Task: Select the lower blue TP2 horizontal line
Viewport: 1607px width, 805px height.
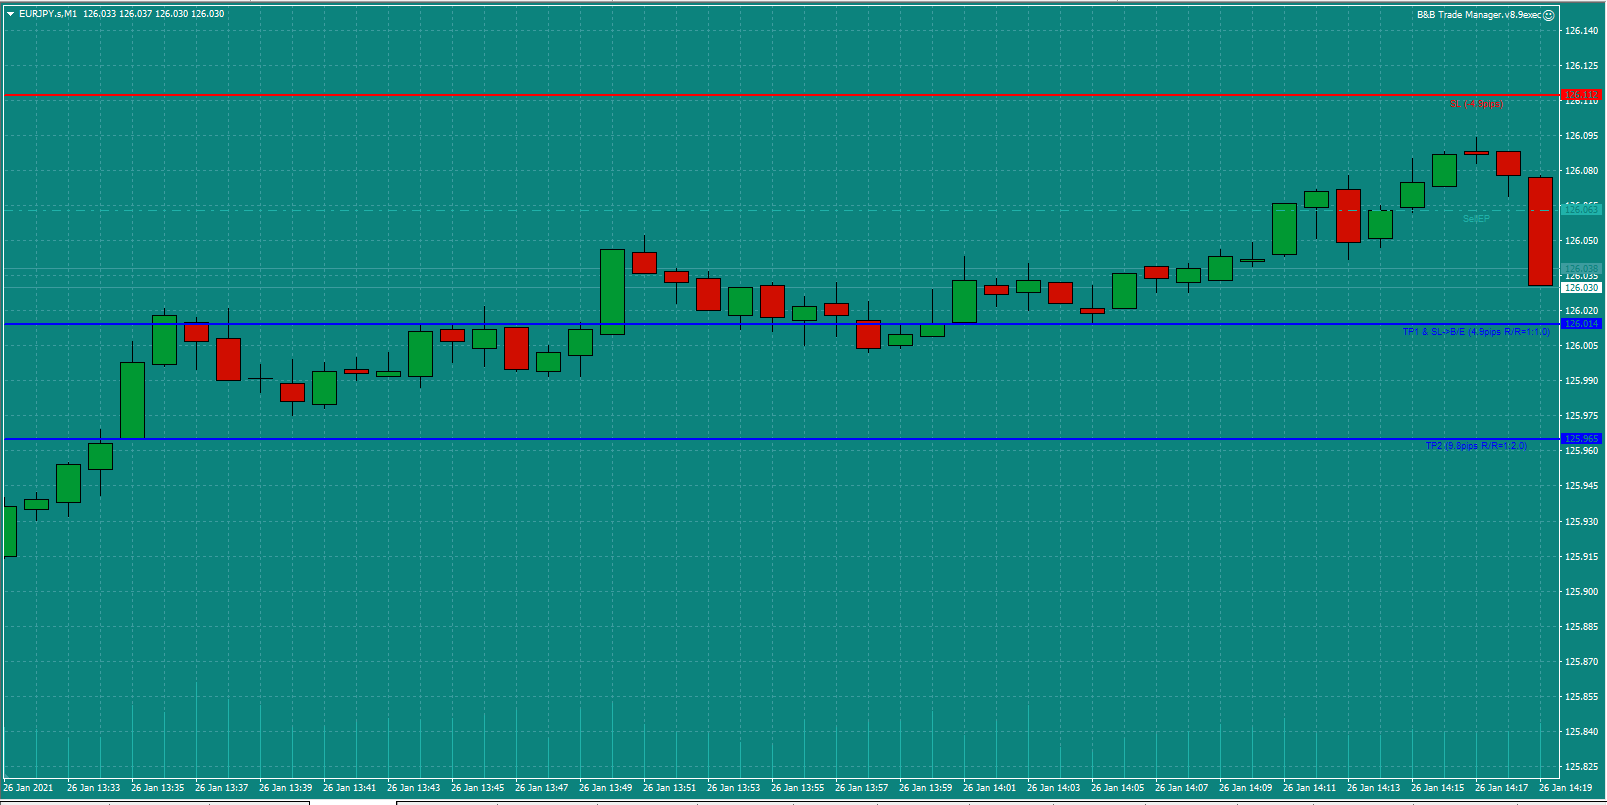Action: [780, 439]
